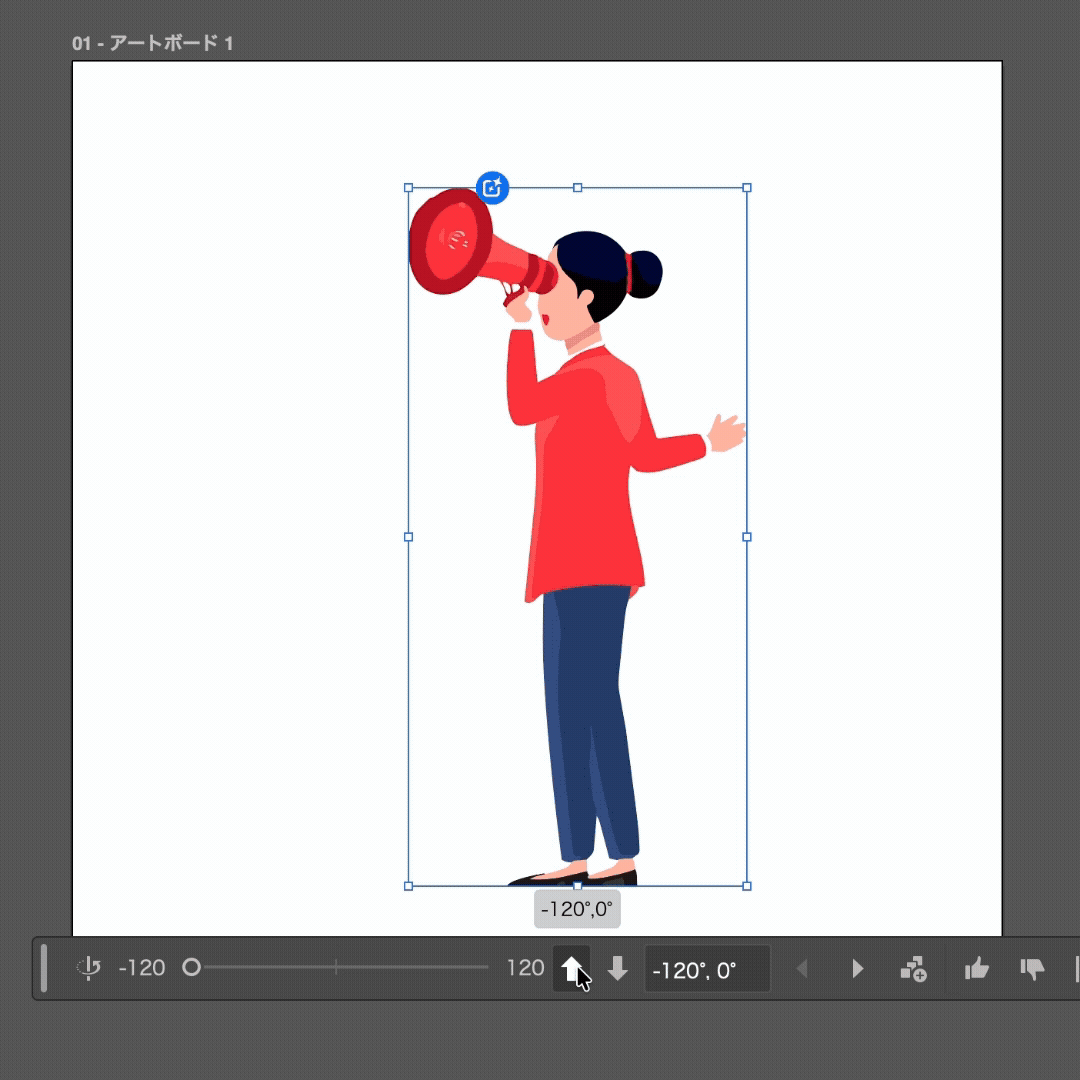
Task: Click the horizontal rotation icon in the taskbar
Action: pos(89,968)
